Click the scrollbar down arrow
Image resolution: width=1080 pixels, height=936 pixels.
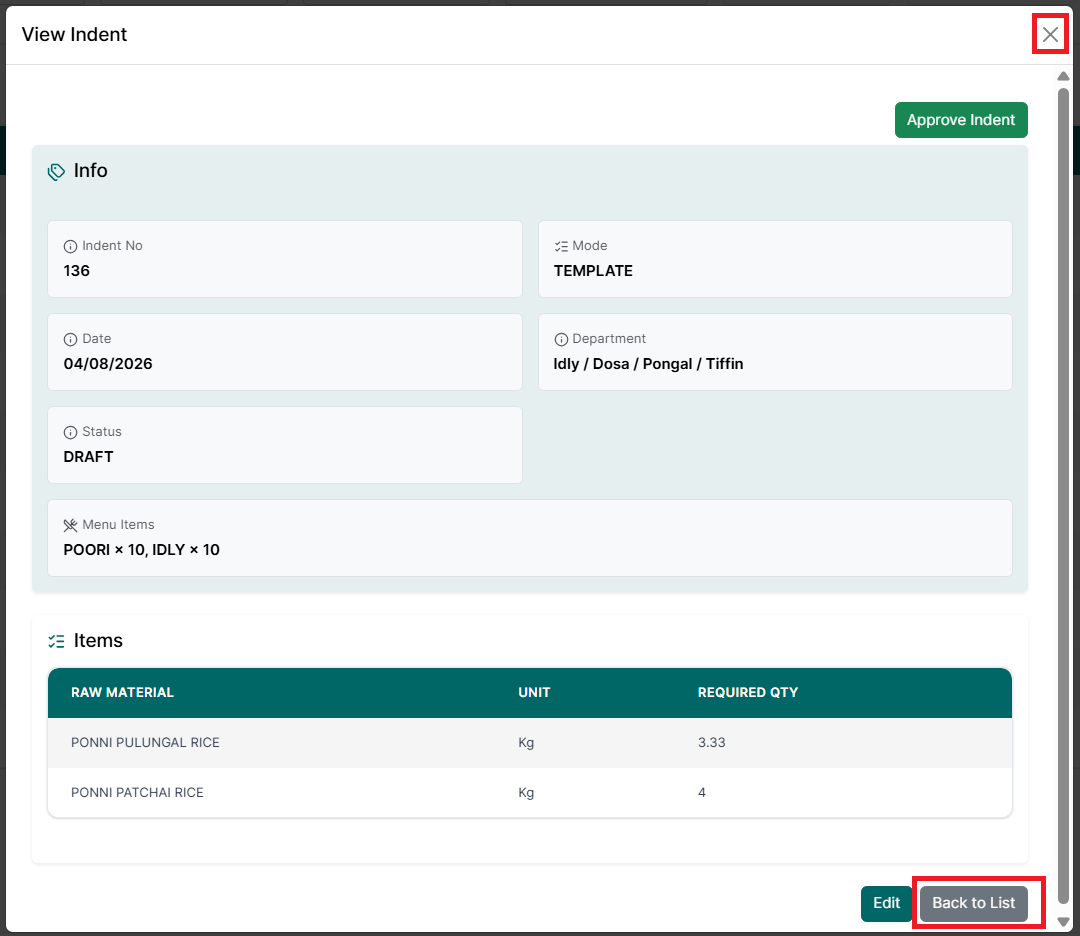pyautogui.click(x=1063, y=922)
